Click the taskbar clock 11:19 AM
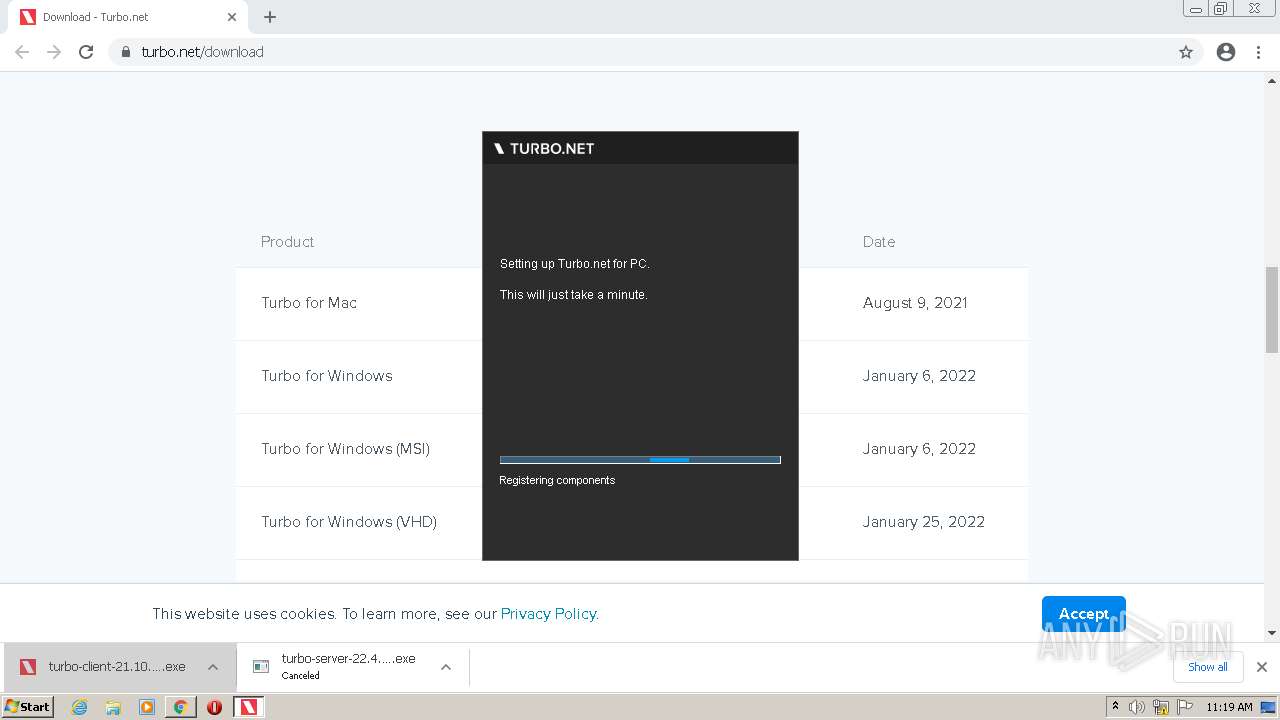Image resolution: width=1280 pixels, height=720 pixels. click(1229, 707)
